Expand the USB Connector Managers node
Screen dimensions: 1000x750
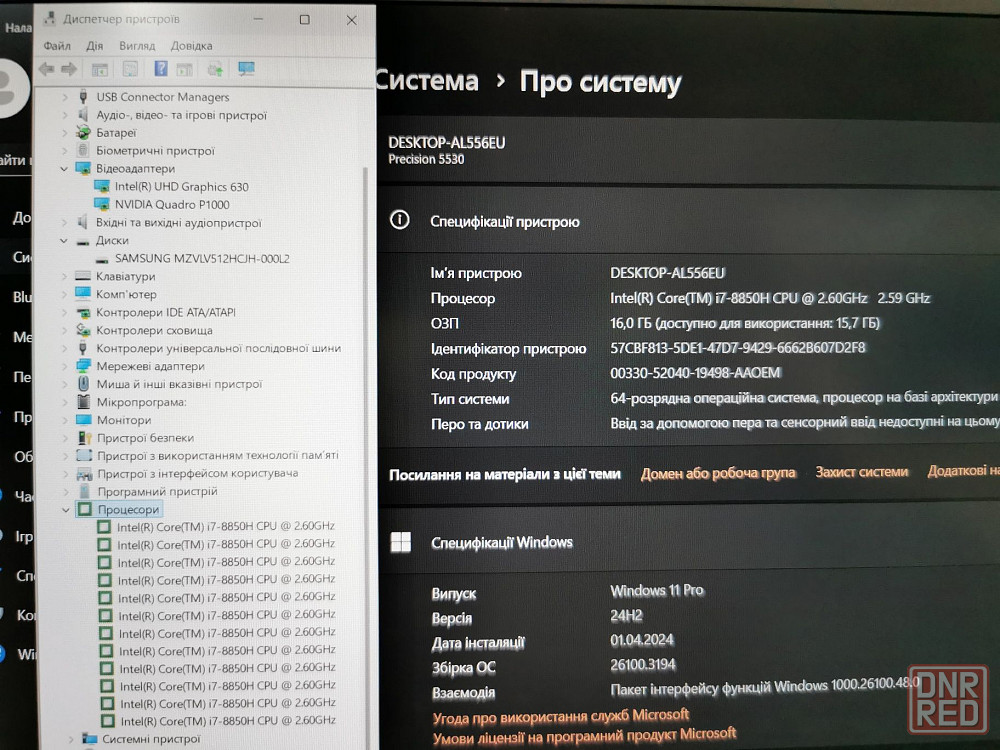(x=64, y=97)
